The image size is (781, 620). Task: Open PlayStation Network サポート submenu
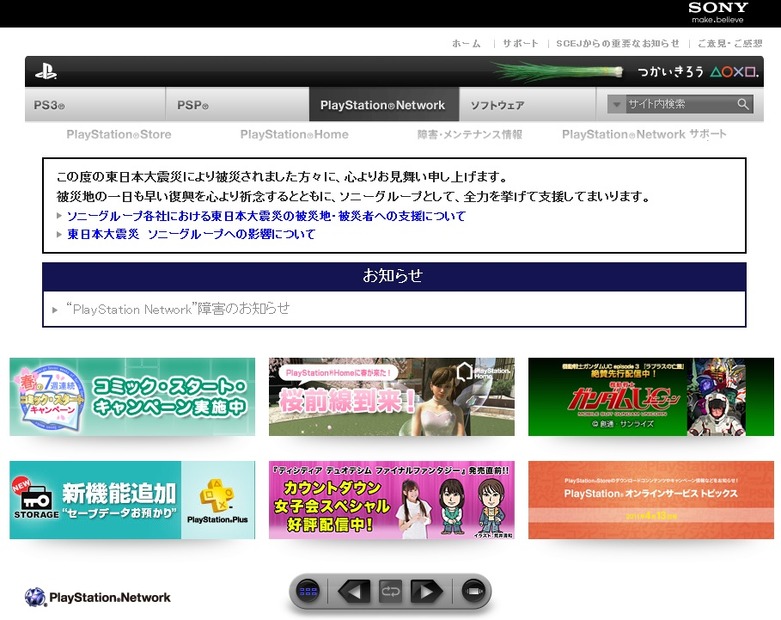click(644, 134)
